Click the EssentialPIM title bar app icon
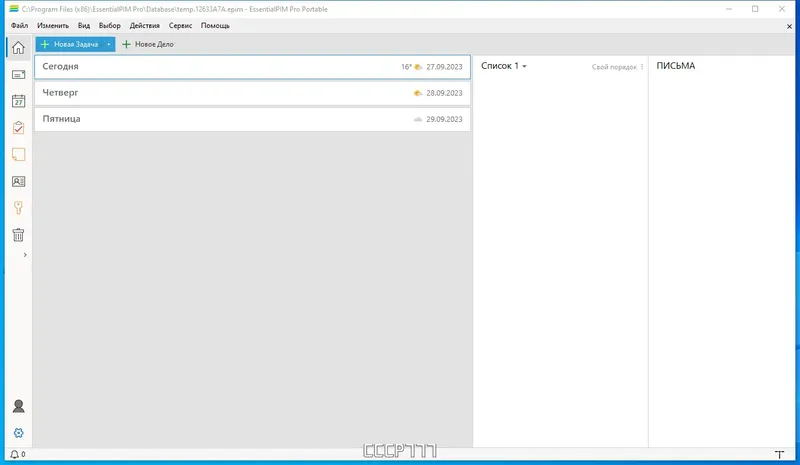800x465 pixels. [14, 9]
